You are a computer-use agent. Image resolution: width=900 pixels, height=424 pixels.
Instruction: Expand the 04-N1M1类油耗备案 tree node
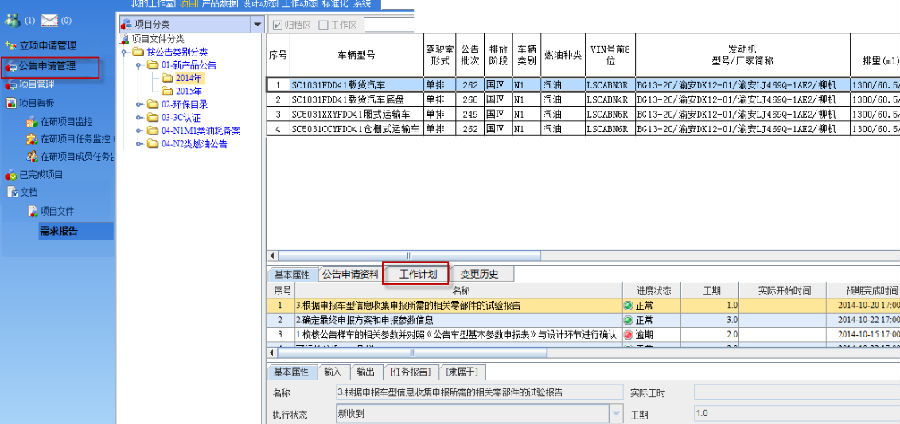point(139,131)
